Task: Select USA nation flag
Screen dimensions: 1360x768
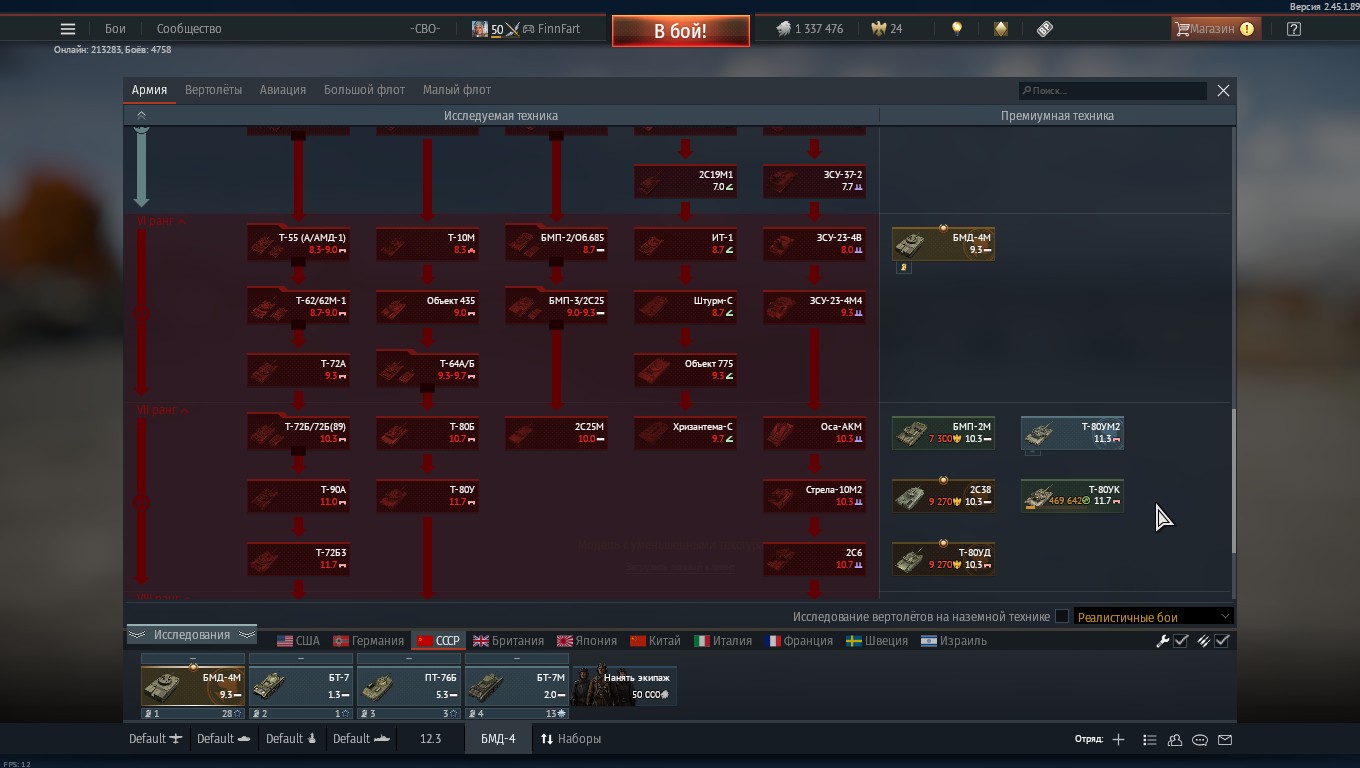Action: [x=298, y=641]
